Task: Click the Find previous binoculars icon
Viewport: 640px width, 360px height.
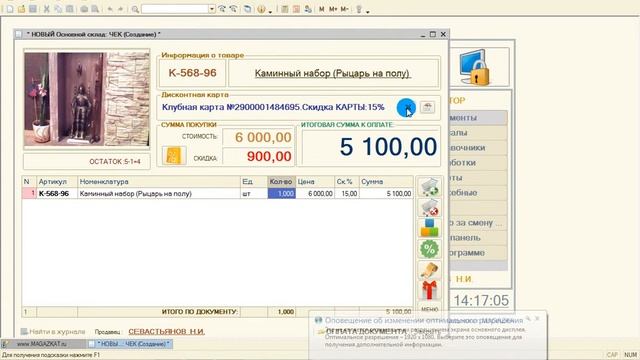Action: click(233, 9)
